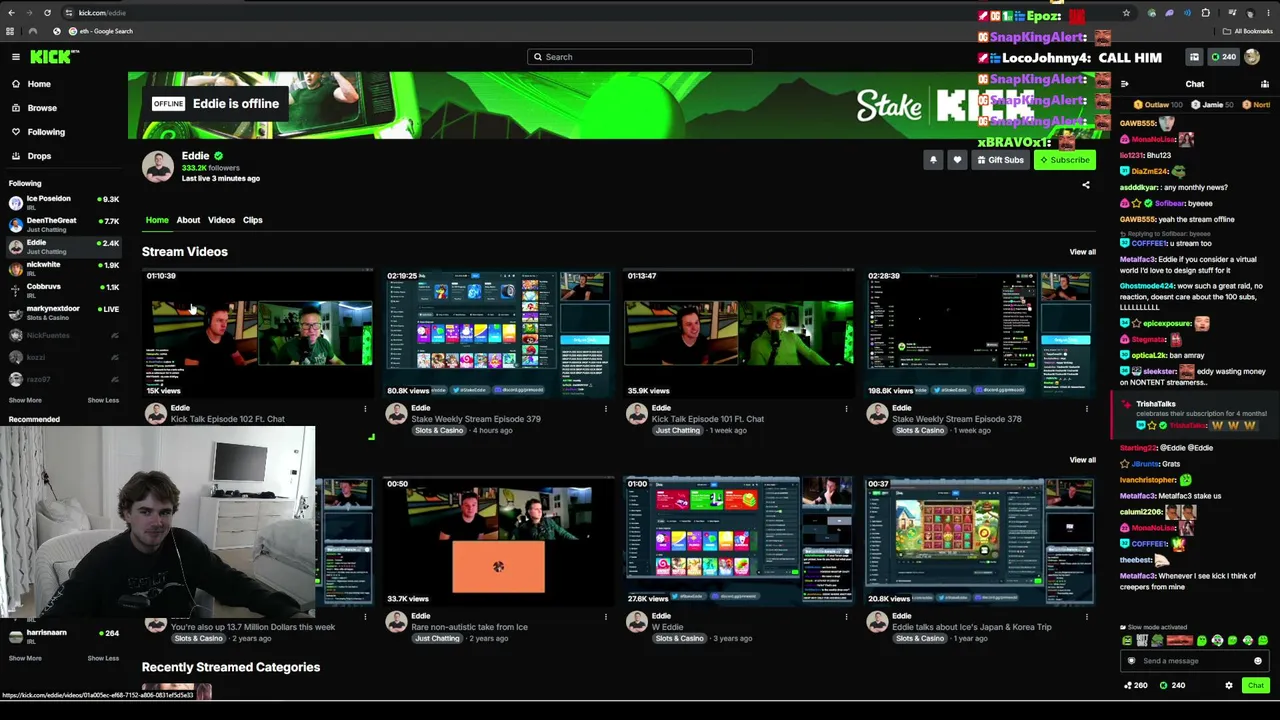
Task: Select the Videos channel tab
Action: click(221, 220)
